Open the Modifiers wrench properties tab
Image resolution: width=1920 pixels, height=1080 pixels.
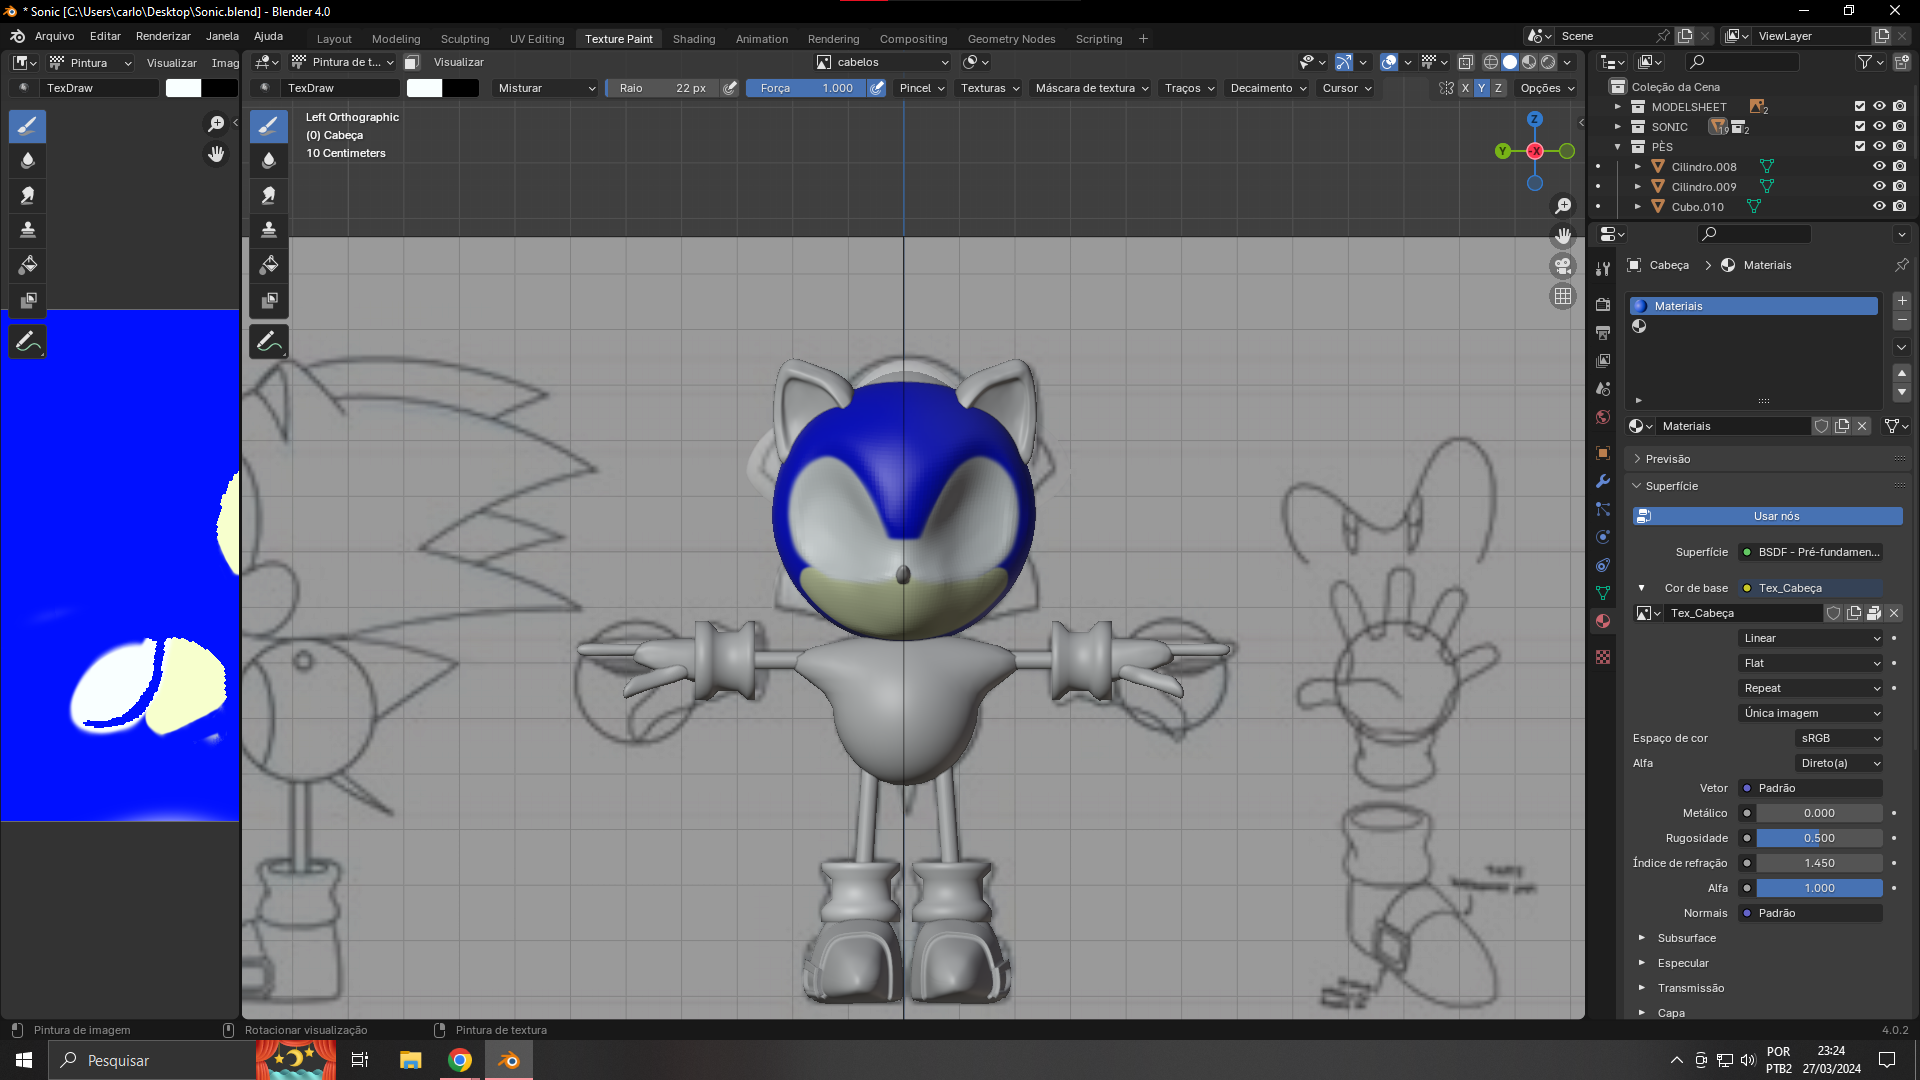tap(1603, 481)
